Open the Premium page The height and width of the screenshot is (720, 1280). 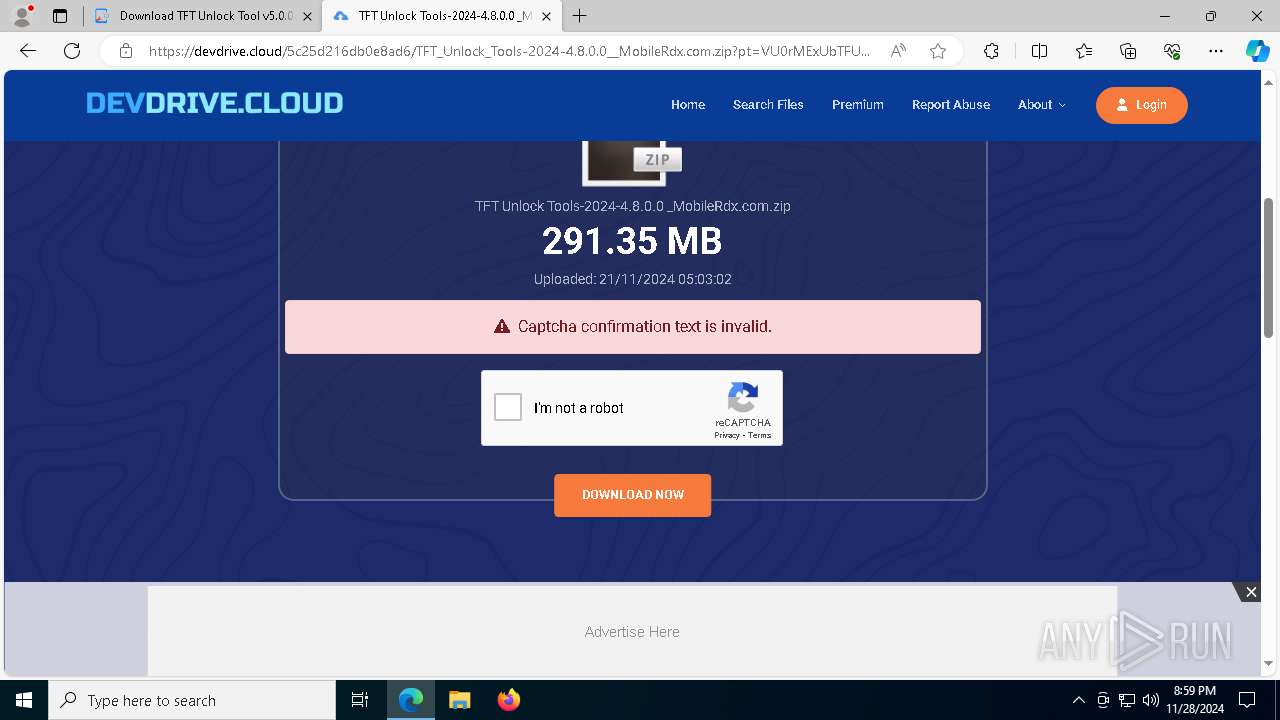[x=858, y=105]
